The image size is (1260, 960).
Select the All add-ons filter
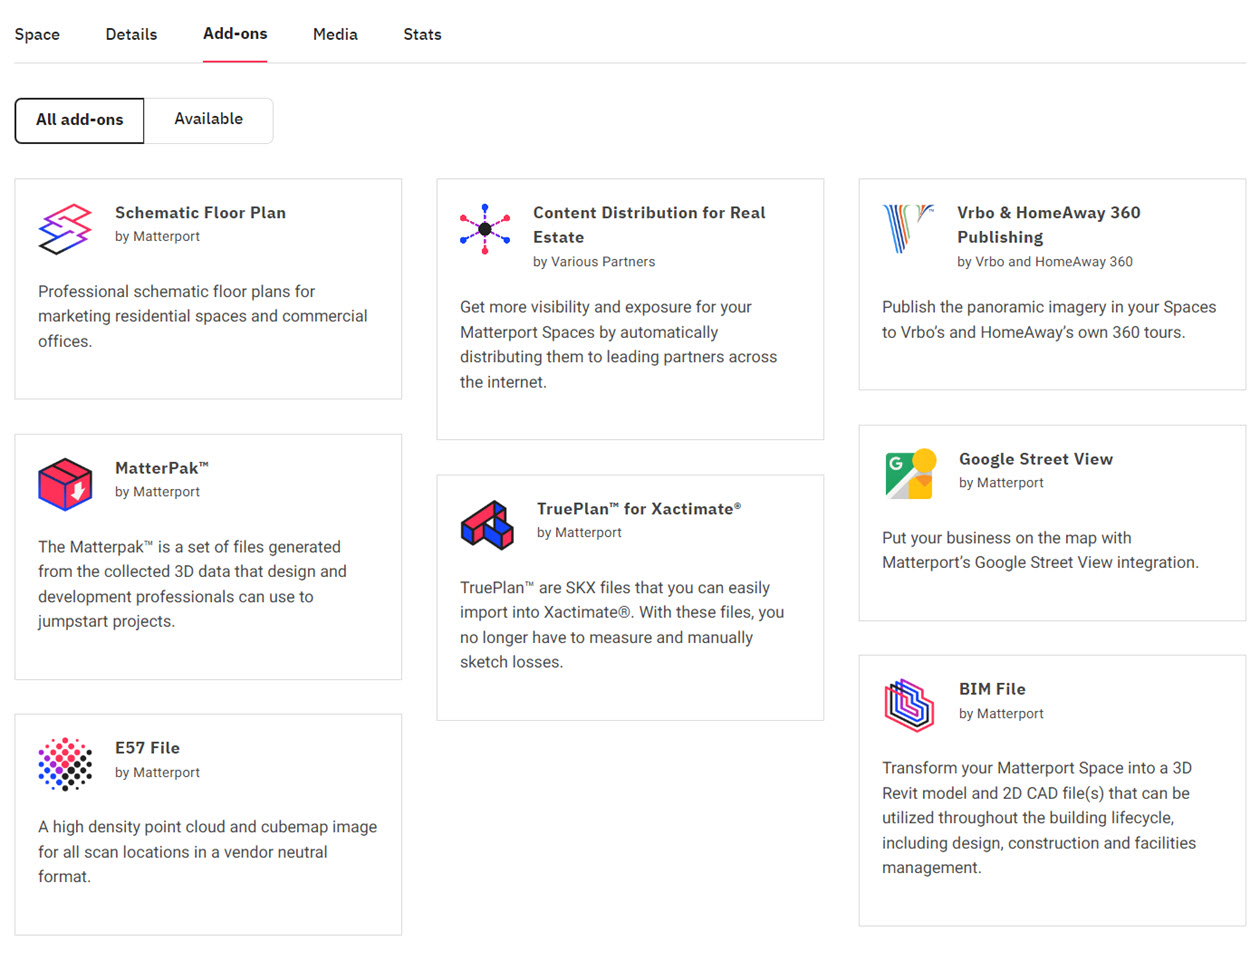tap(80, 120)
